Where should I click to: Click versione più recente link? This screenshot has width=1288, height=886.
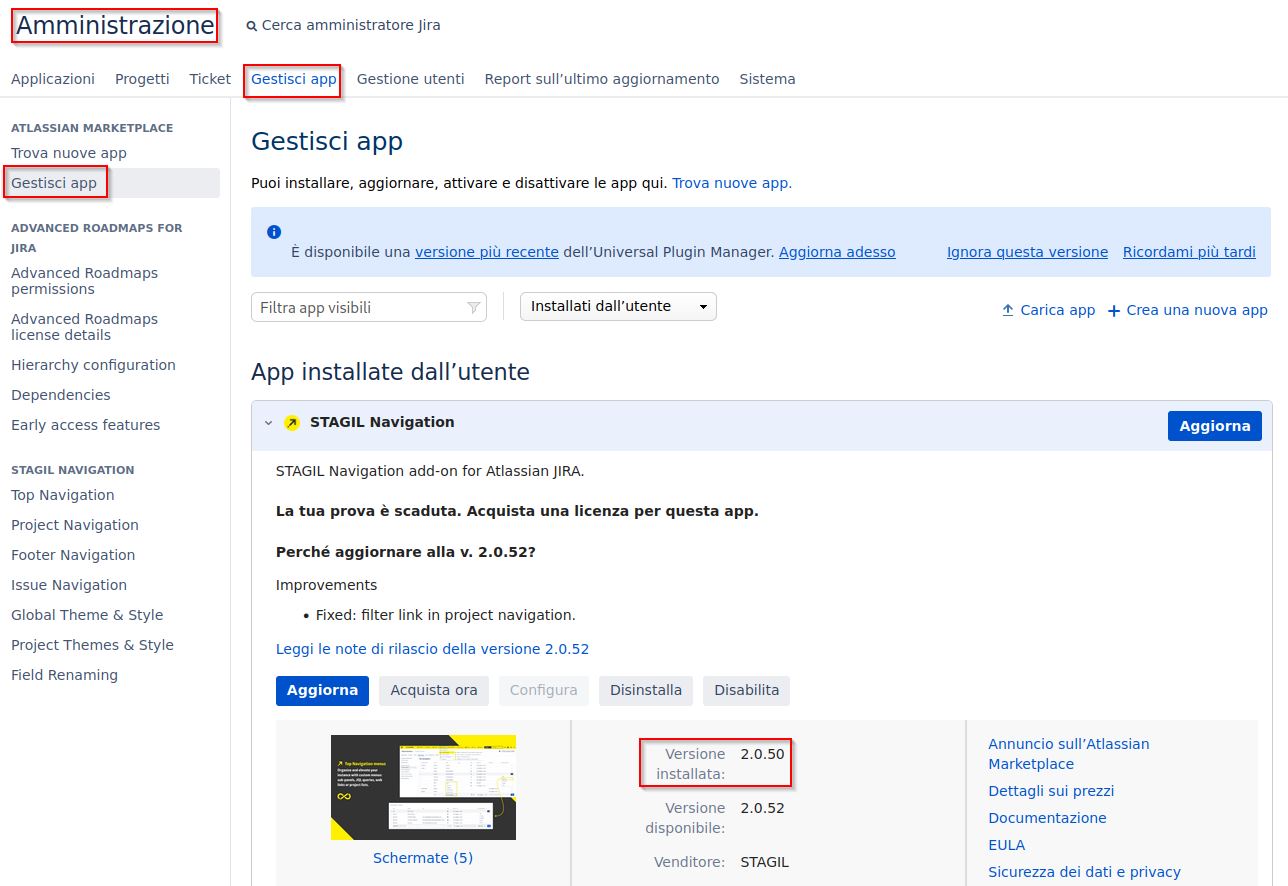pos(487,252)
